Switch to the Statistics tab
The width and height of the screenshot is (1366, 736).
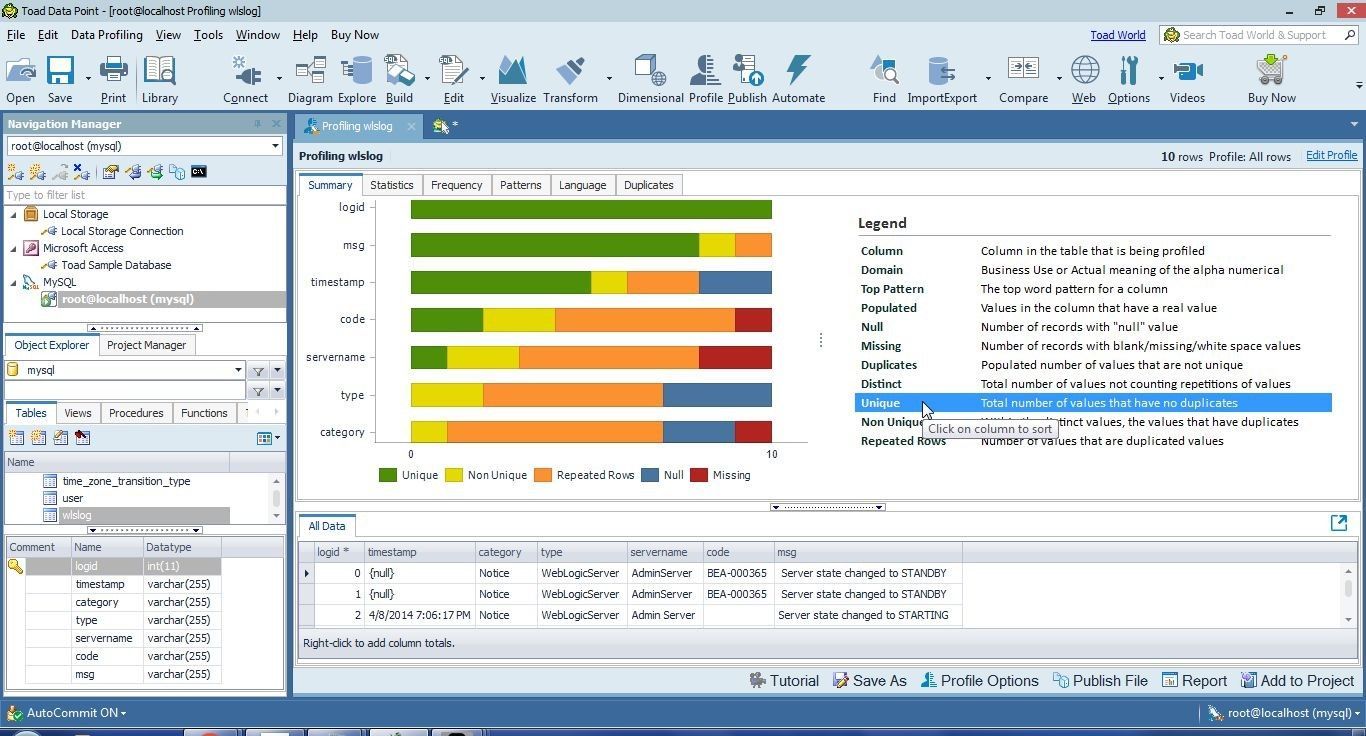pyautogui.click(x=391, y=185)
